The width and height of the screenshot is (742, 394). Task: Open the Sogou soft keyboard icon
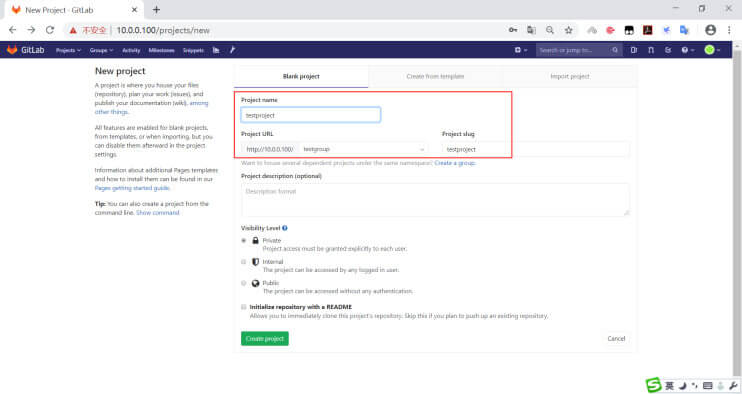tap(707, 385)
